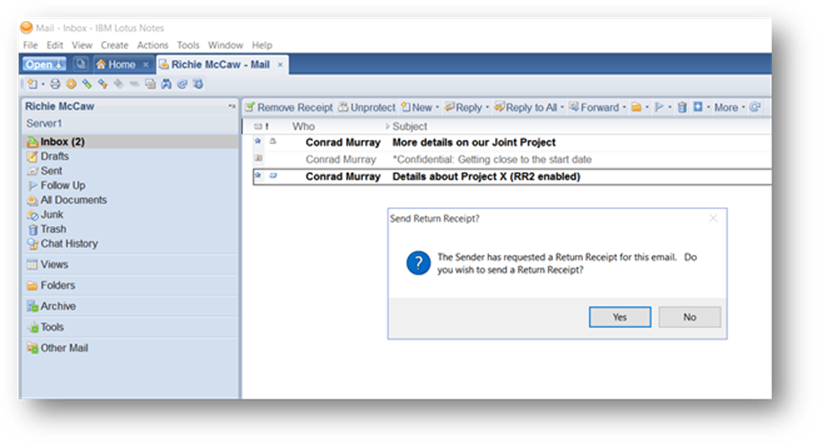Click the new document icon in the toolbar
This screenshot has width=818, height=444.
33,84
